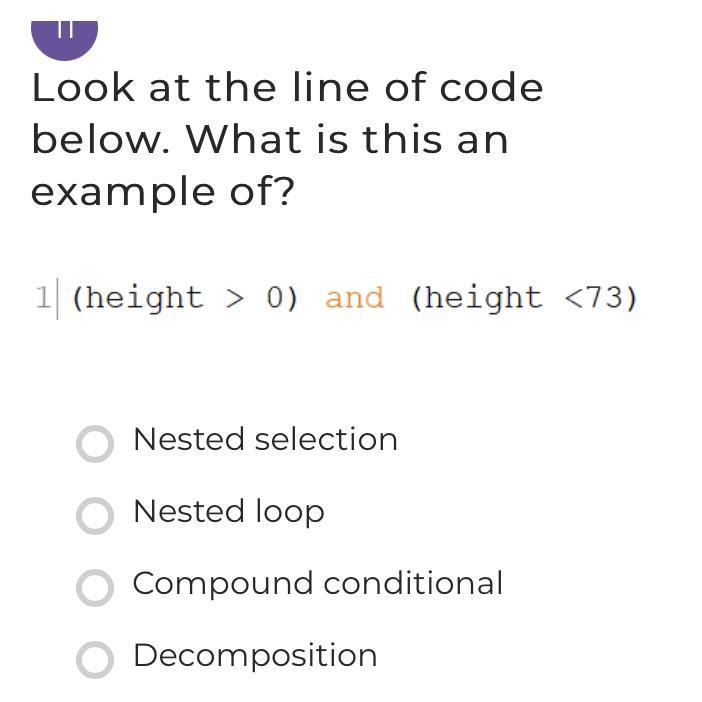Image resolution: width=702 pixels, height=702 pixels.
Task: Click the greater-than sign in the code
Action: point(234,298)
